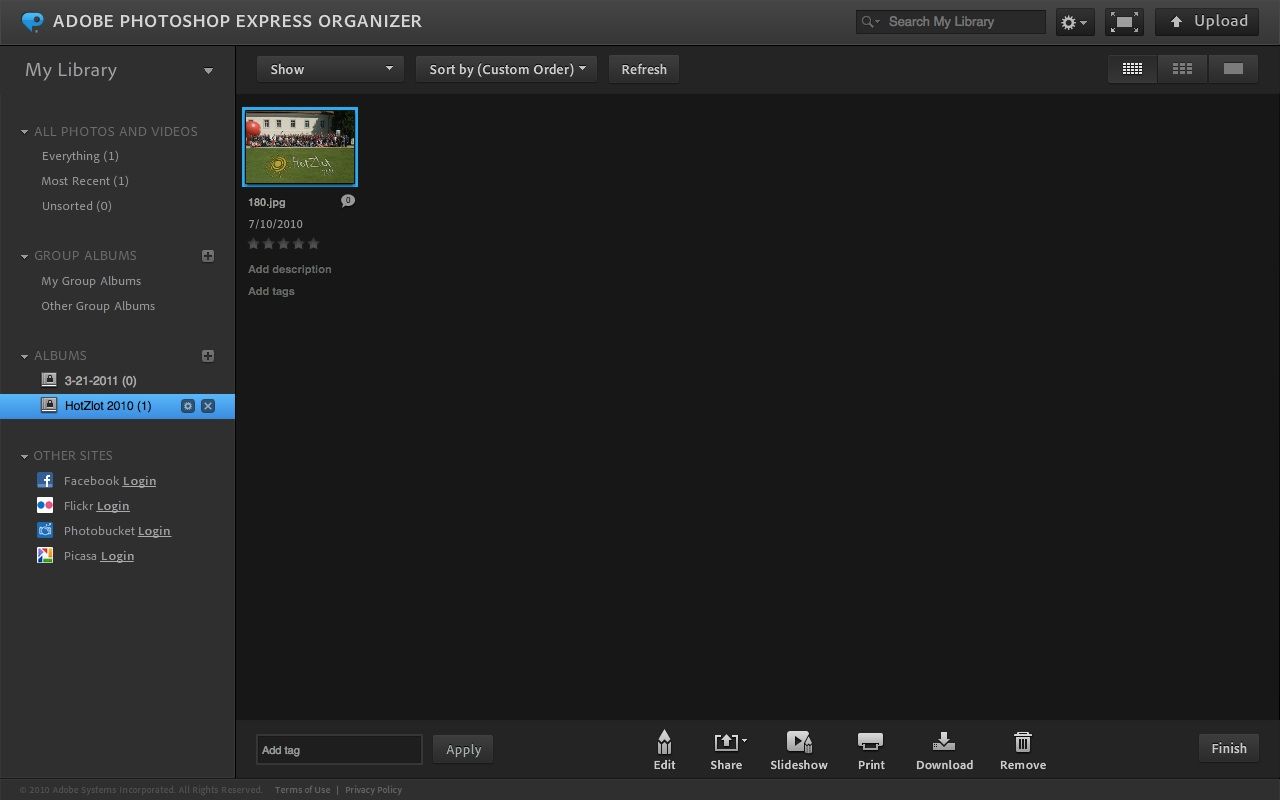The width and height of the screenshot is (1280, 800).
Task: Click the Photobucket icon
Action: (45, 530)
